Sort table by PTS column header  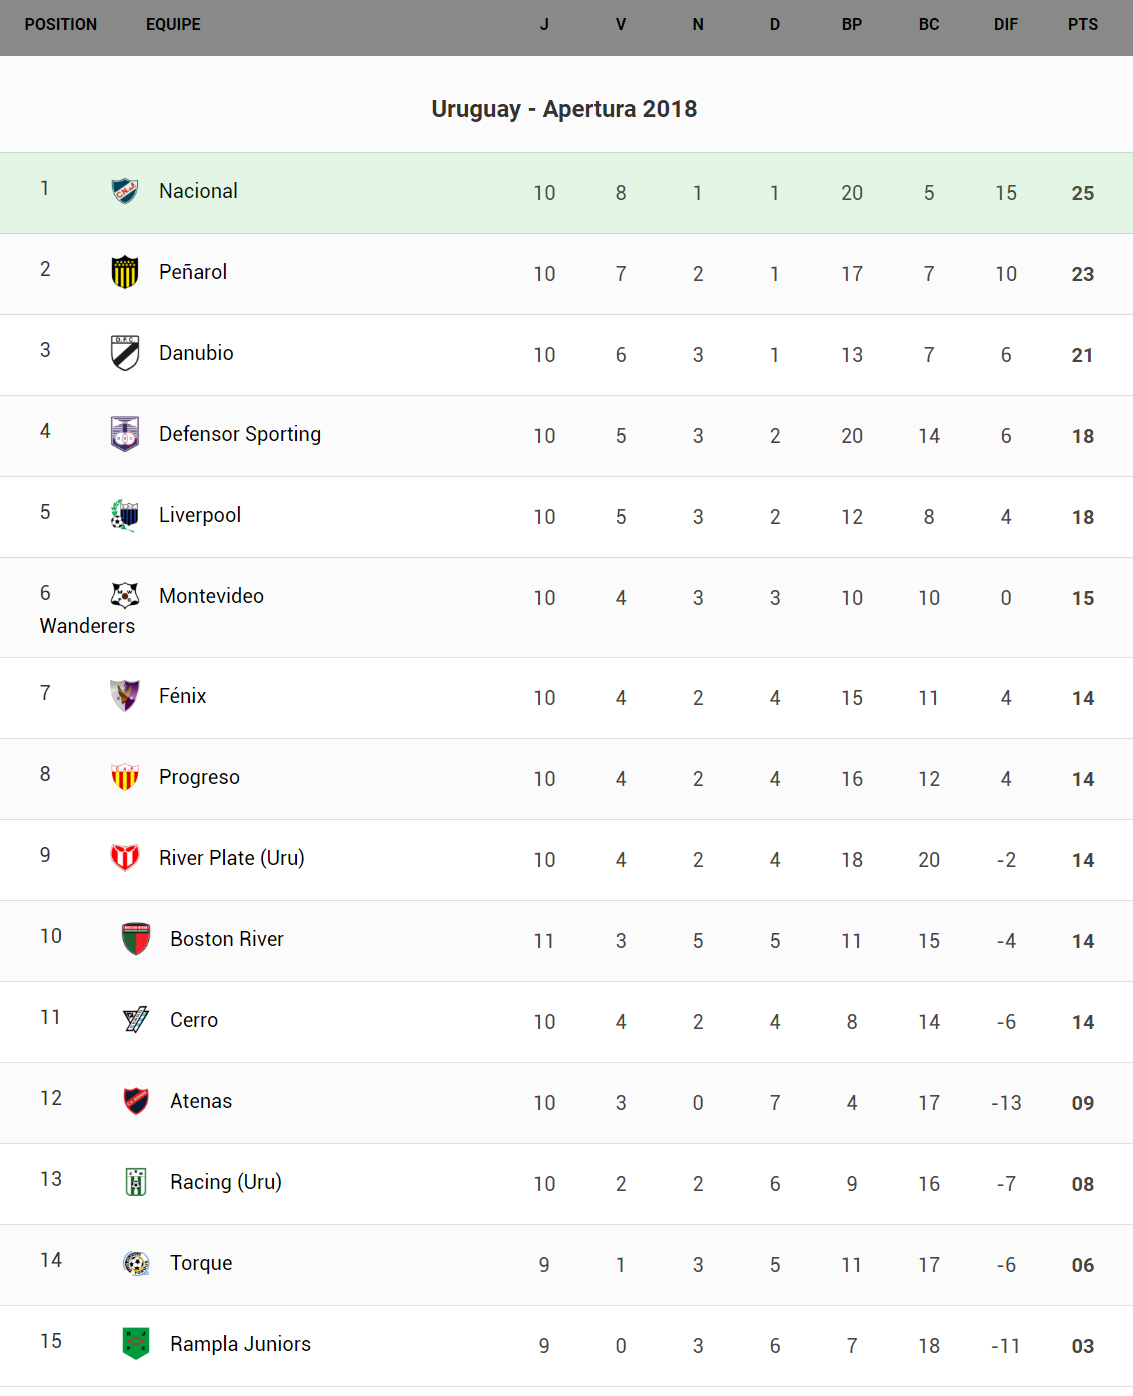pos(1082,25)
